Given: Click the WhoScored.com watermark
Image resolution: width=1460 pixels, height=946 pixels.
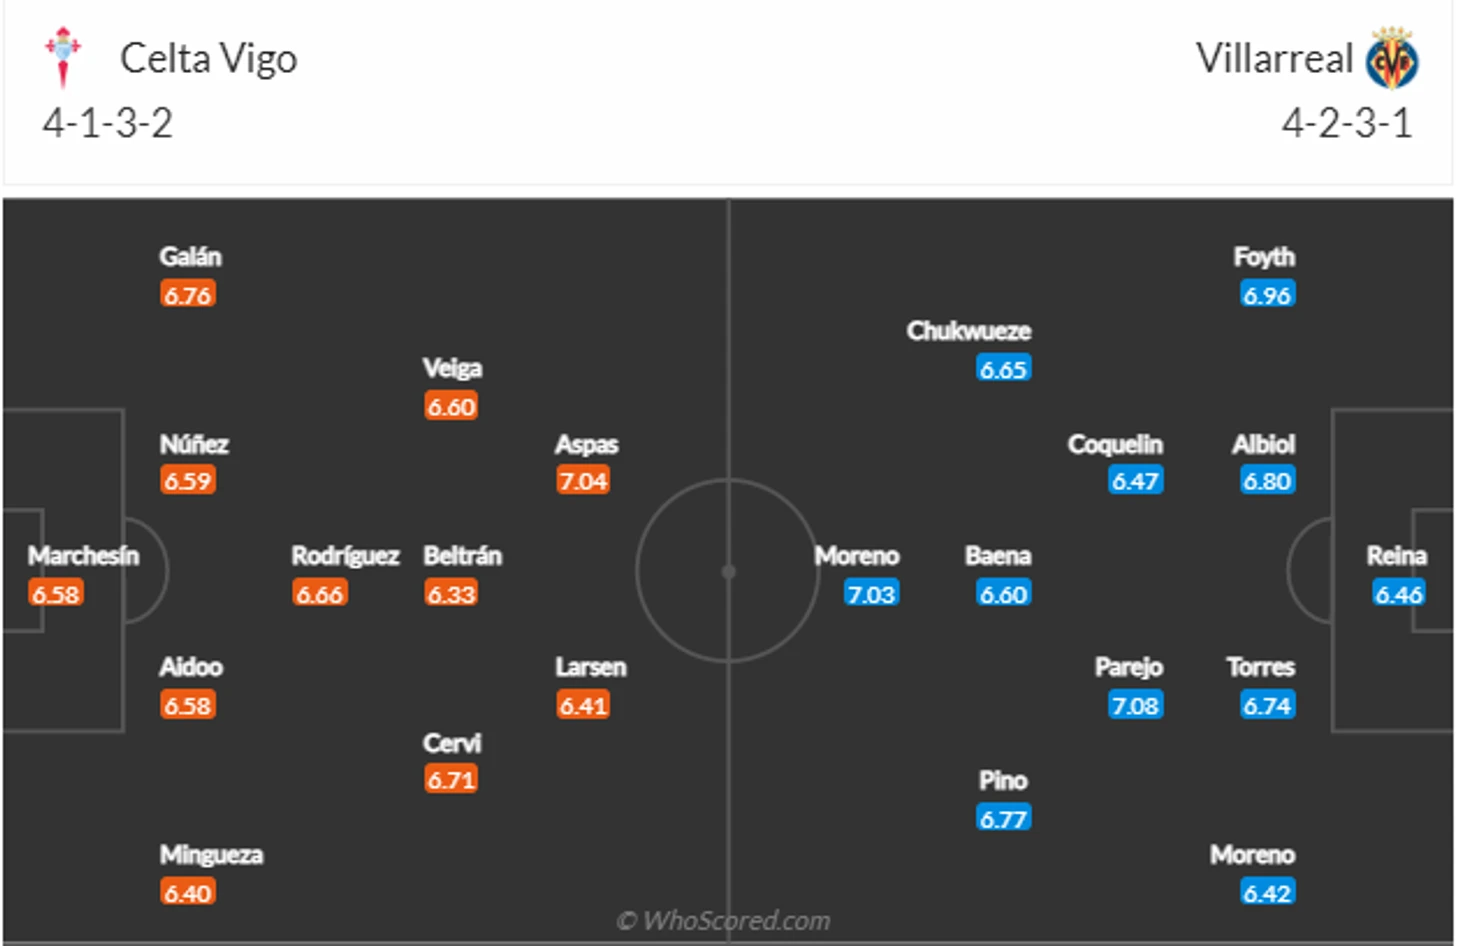Looking at the screenshot, I should pyautogui.click(x=724, y=920).
